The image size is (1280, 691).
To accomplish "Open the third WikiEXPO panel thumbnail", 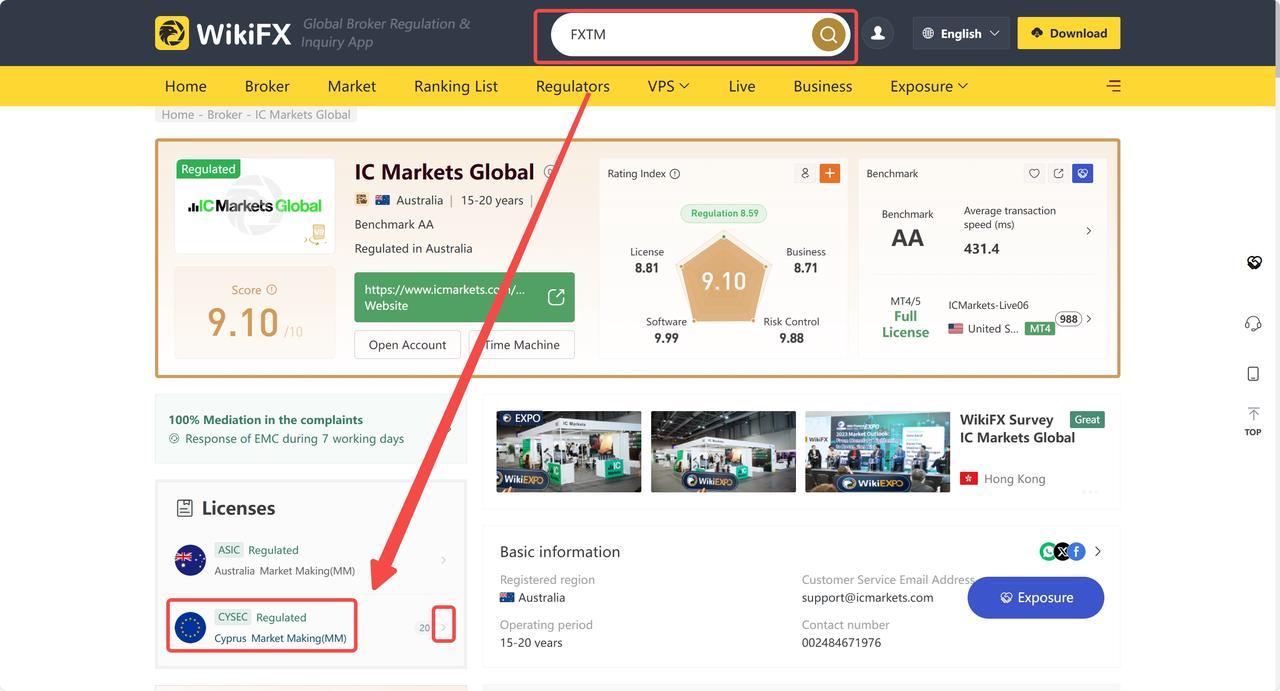I will coord(877,451).
